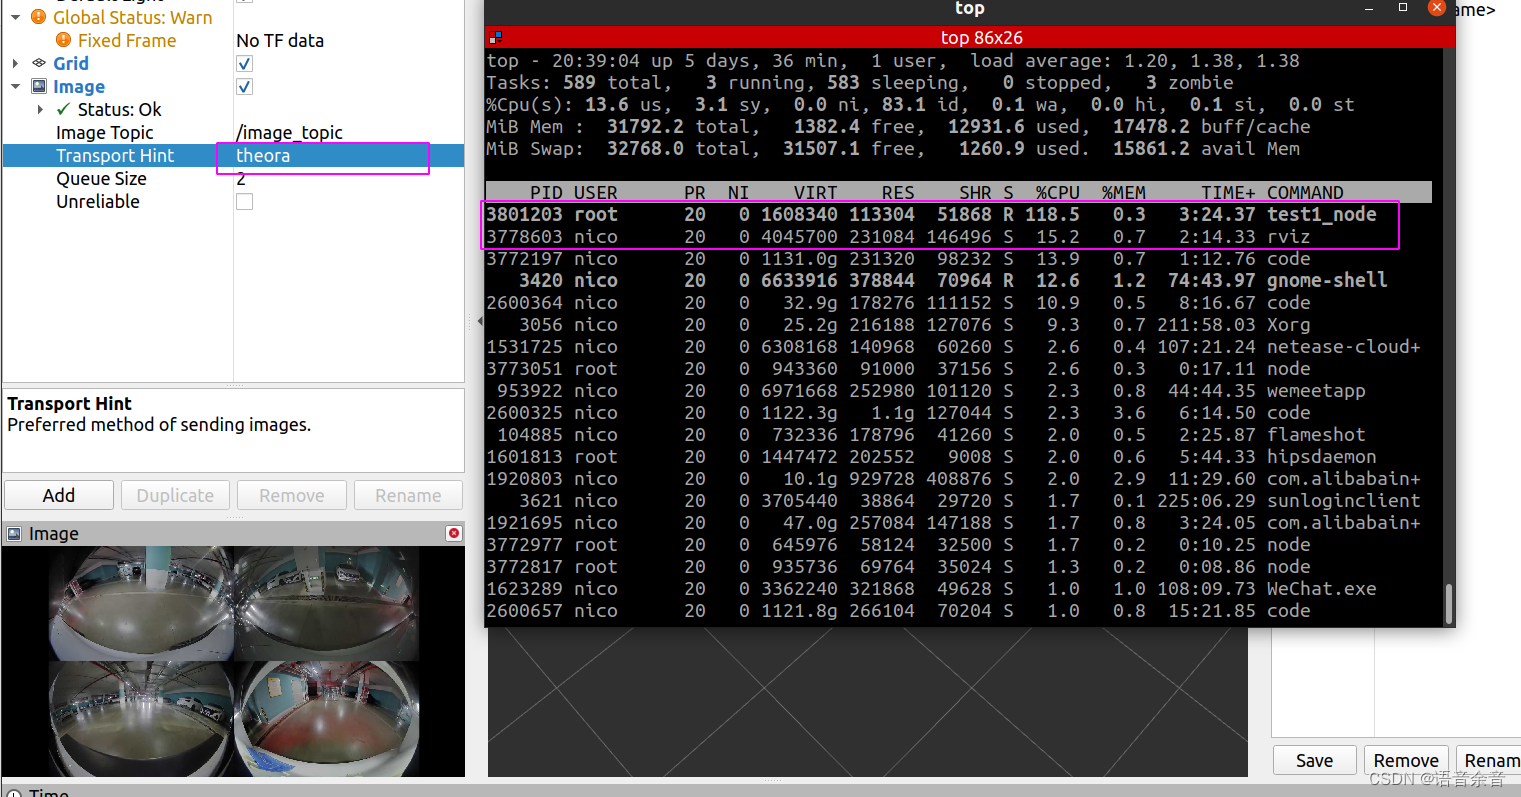The image size is (1521, 797).
Task: Expand the Grid display item
Action: coord(15,63)
